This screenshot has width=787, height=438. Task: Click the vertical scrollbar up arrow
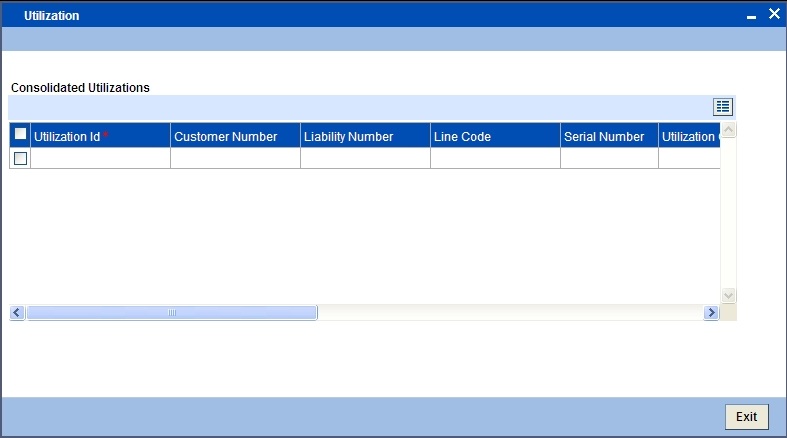click(x=728, y=130)
